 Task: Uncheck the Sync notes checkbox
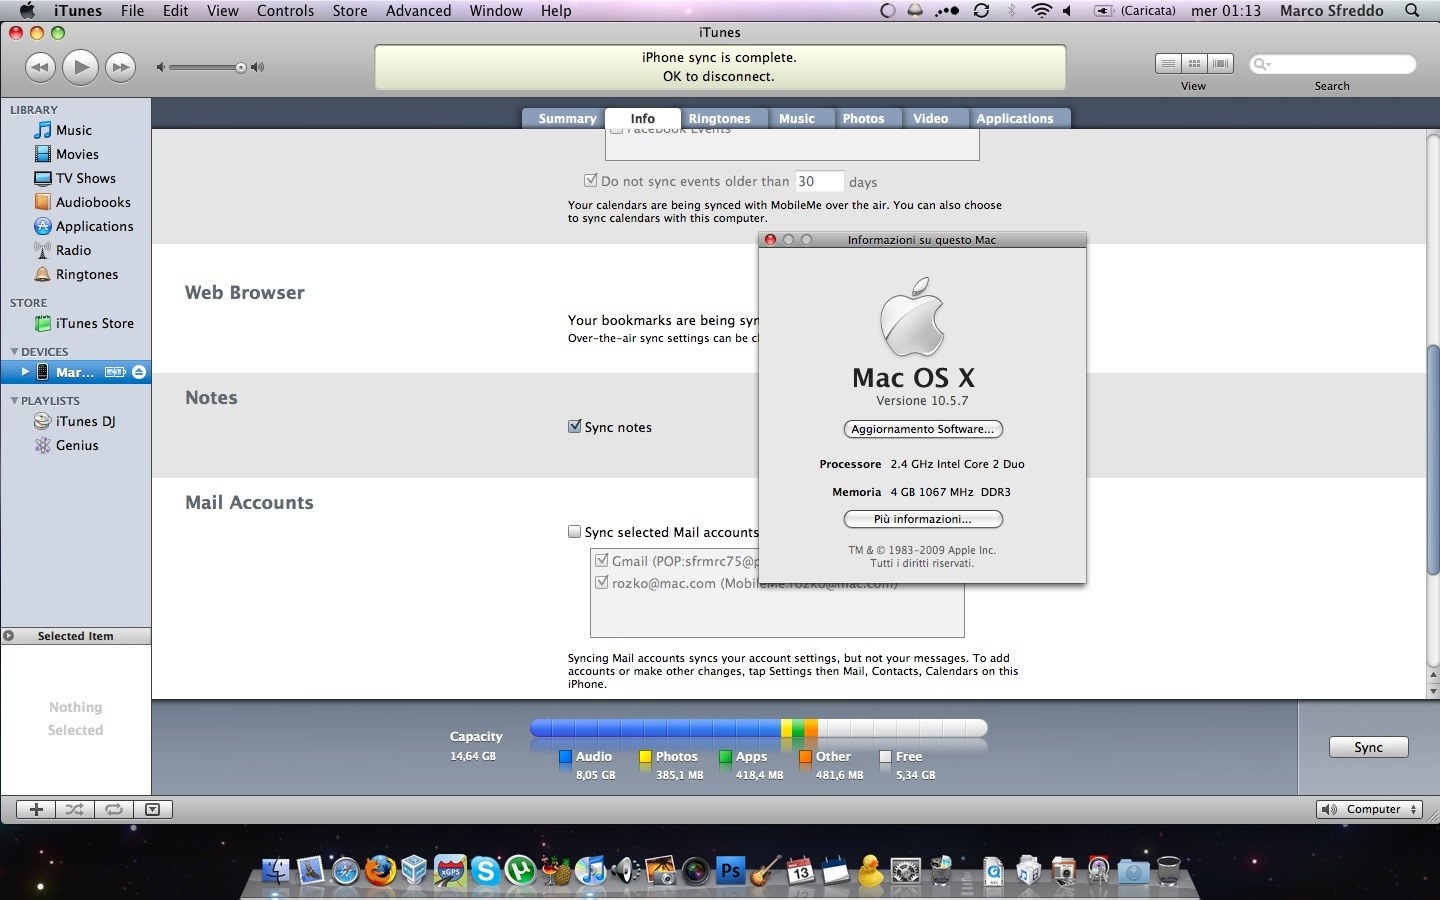click(575, 427)
